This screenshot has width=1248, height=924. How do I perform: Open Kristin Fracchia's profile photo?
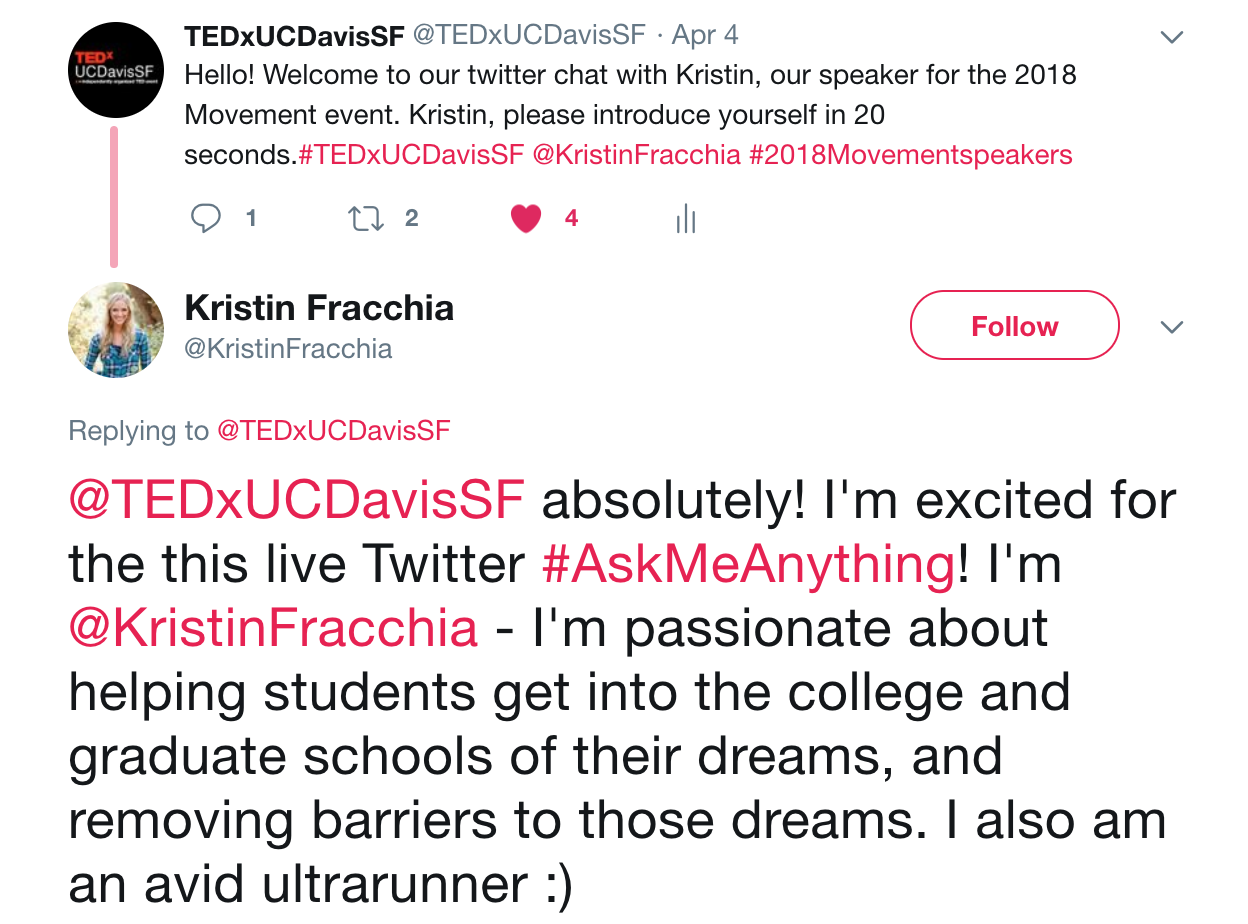pyautogui.click(x=115, y=329)
